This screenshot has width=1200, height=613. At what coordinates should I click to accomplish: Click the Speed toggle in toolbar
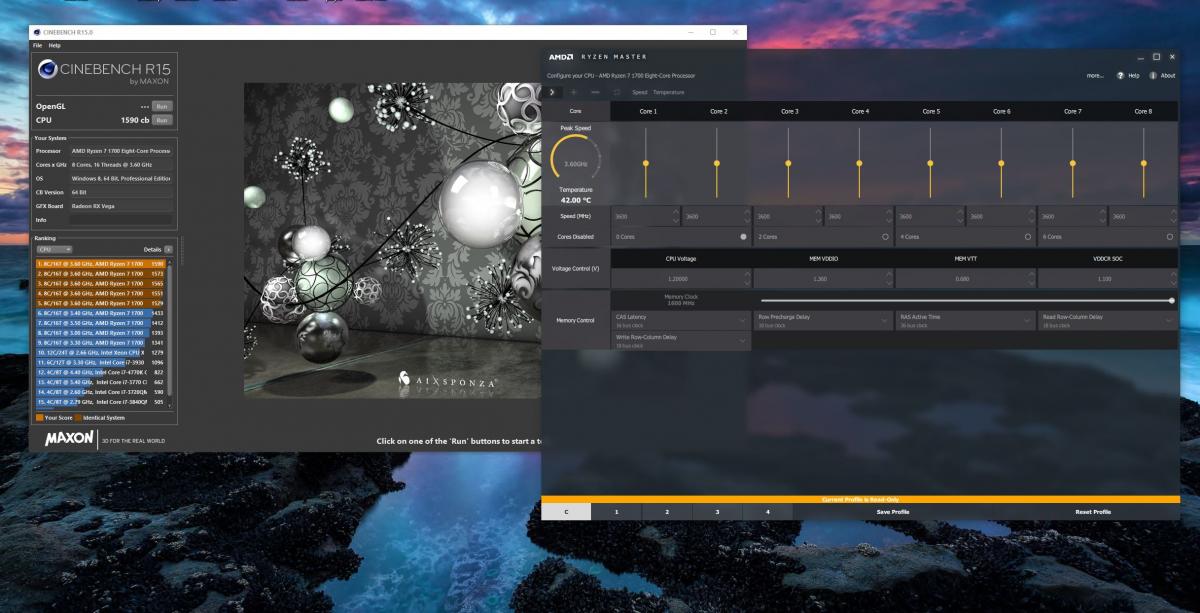point(640,92)
